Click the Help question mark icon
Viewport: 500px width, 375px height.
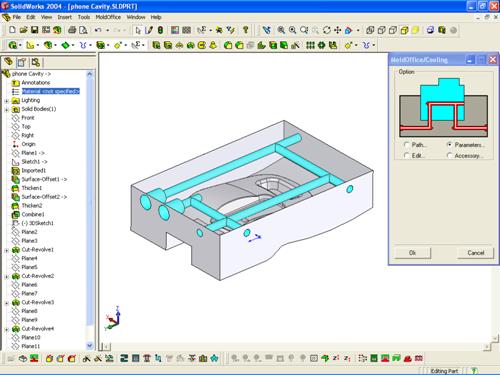click(246, 30)
